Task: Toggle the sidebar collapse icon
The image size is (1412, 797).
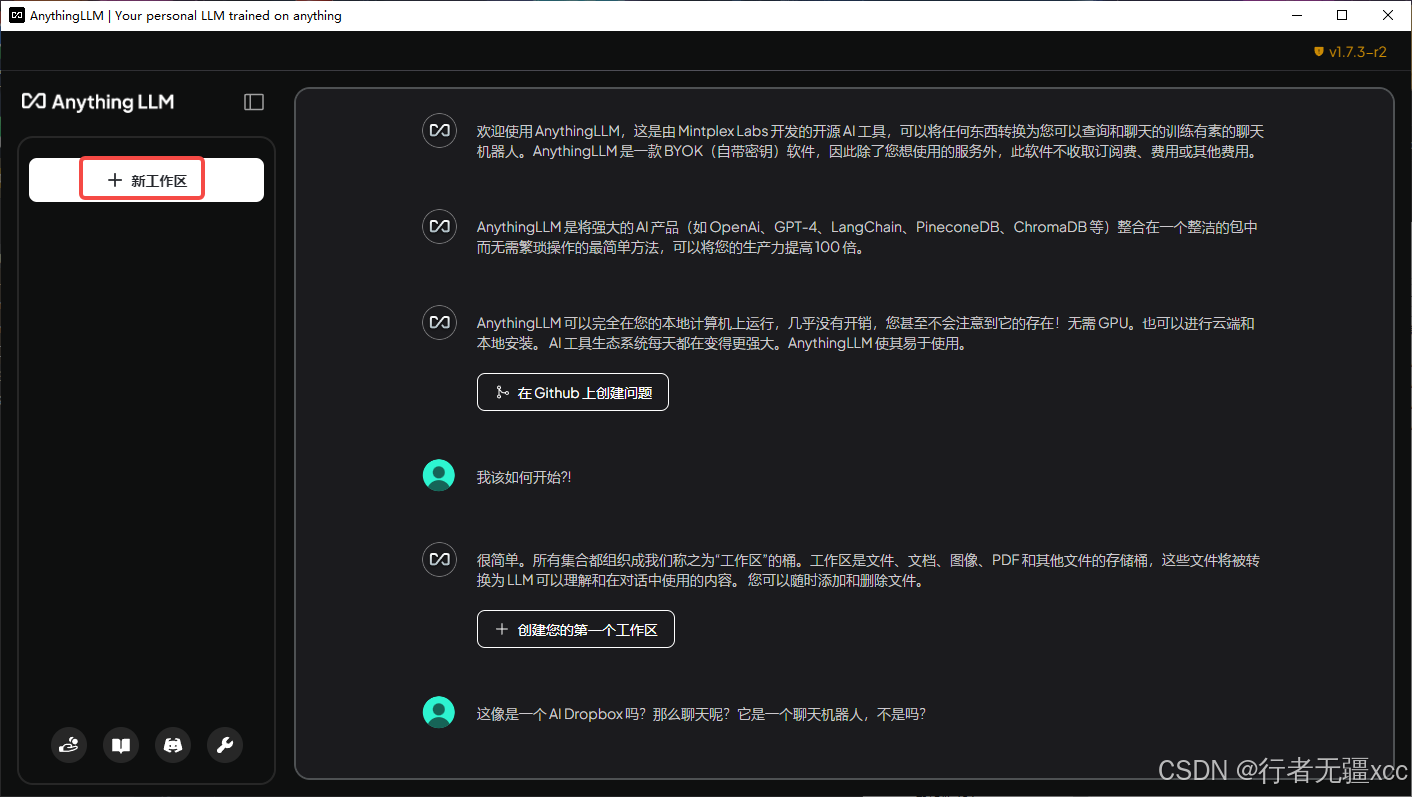Action: 254,102
